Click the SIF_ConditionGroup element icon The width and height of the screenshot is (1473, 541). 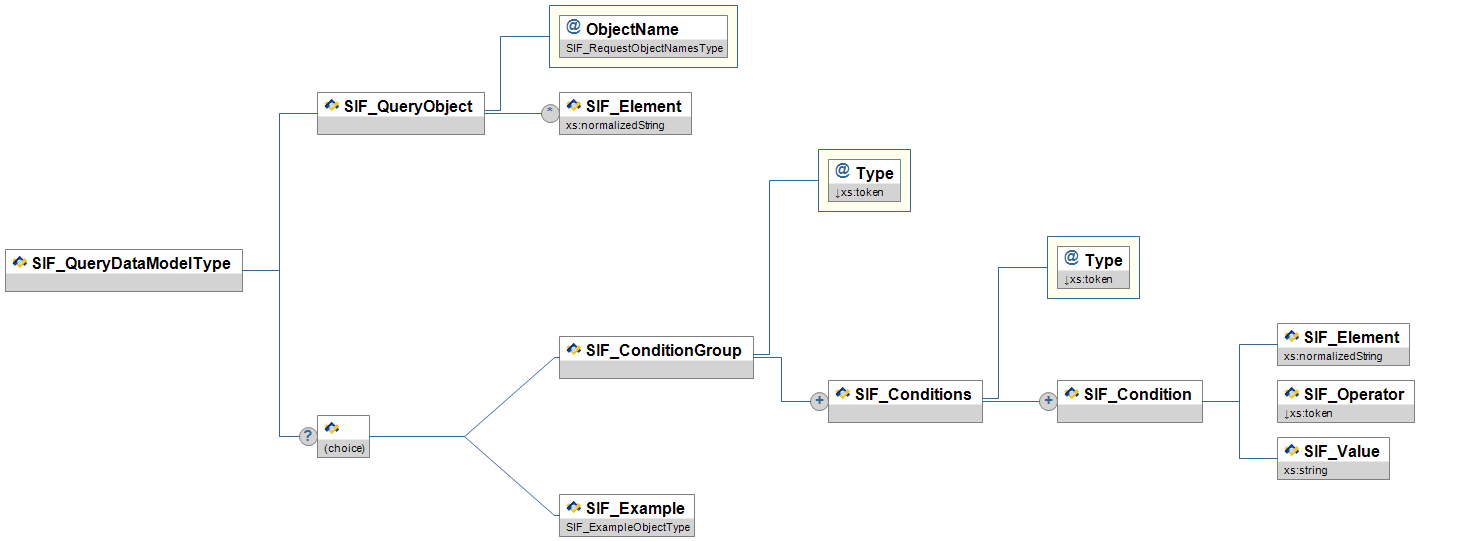tap(574, 349)
